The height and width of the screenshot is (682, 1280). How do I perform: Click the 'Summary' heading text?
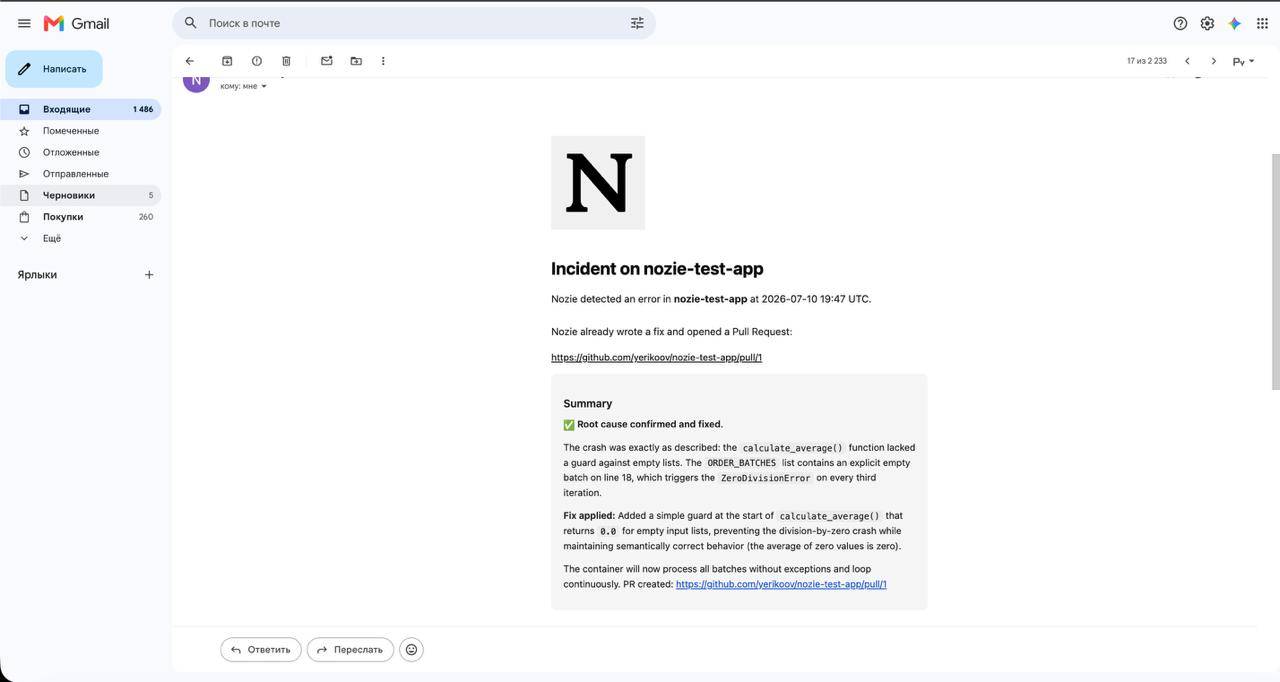[x=587, y=404]
